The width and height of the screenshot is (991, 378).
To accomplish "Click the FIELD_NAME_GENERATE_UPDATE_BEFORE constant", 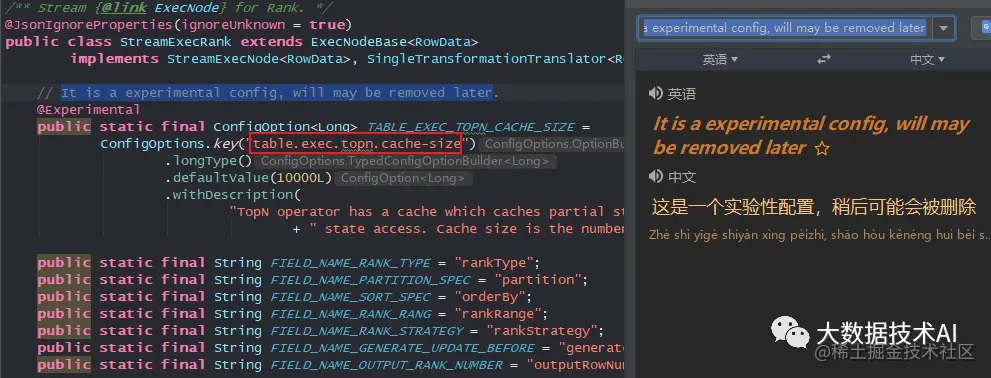I will (402, 348).
